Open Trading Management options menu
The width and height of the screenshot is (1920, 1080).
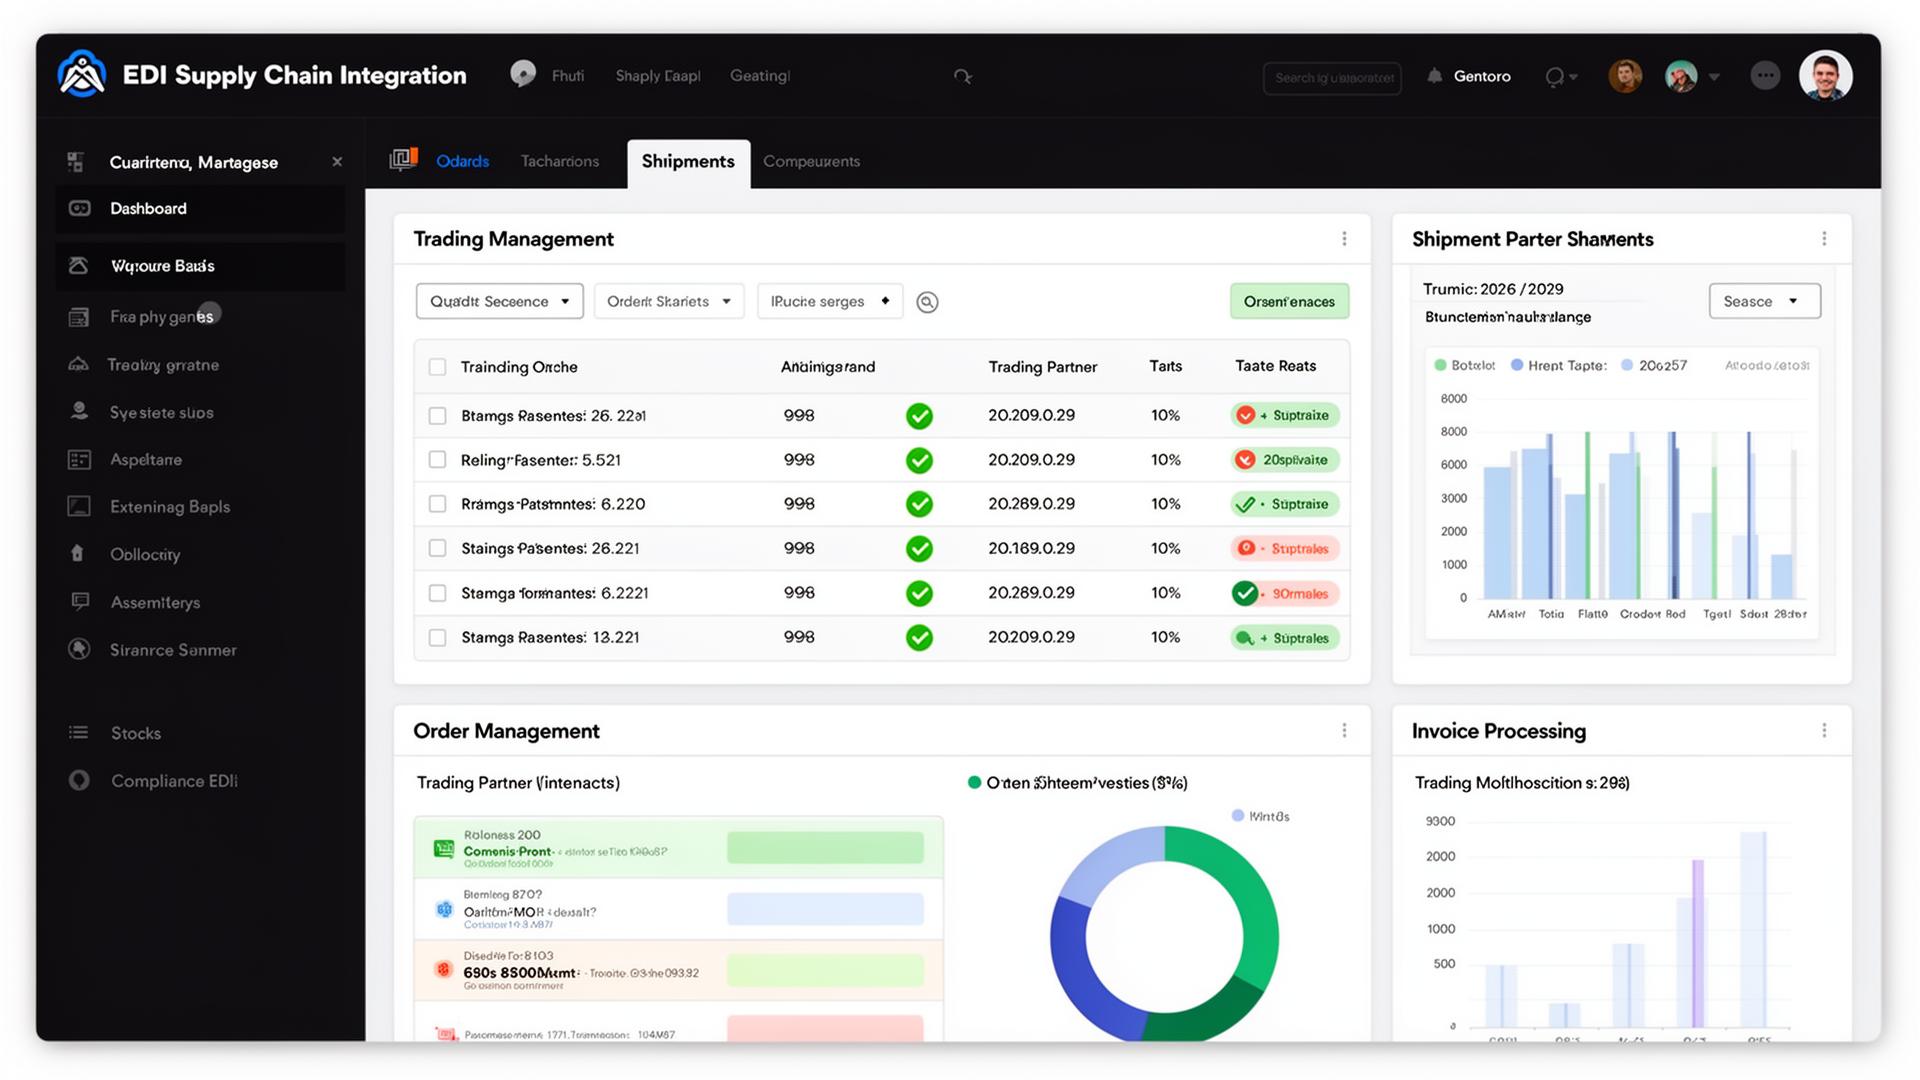click(x=1344, y=239)
